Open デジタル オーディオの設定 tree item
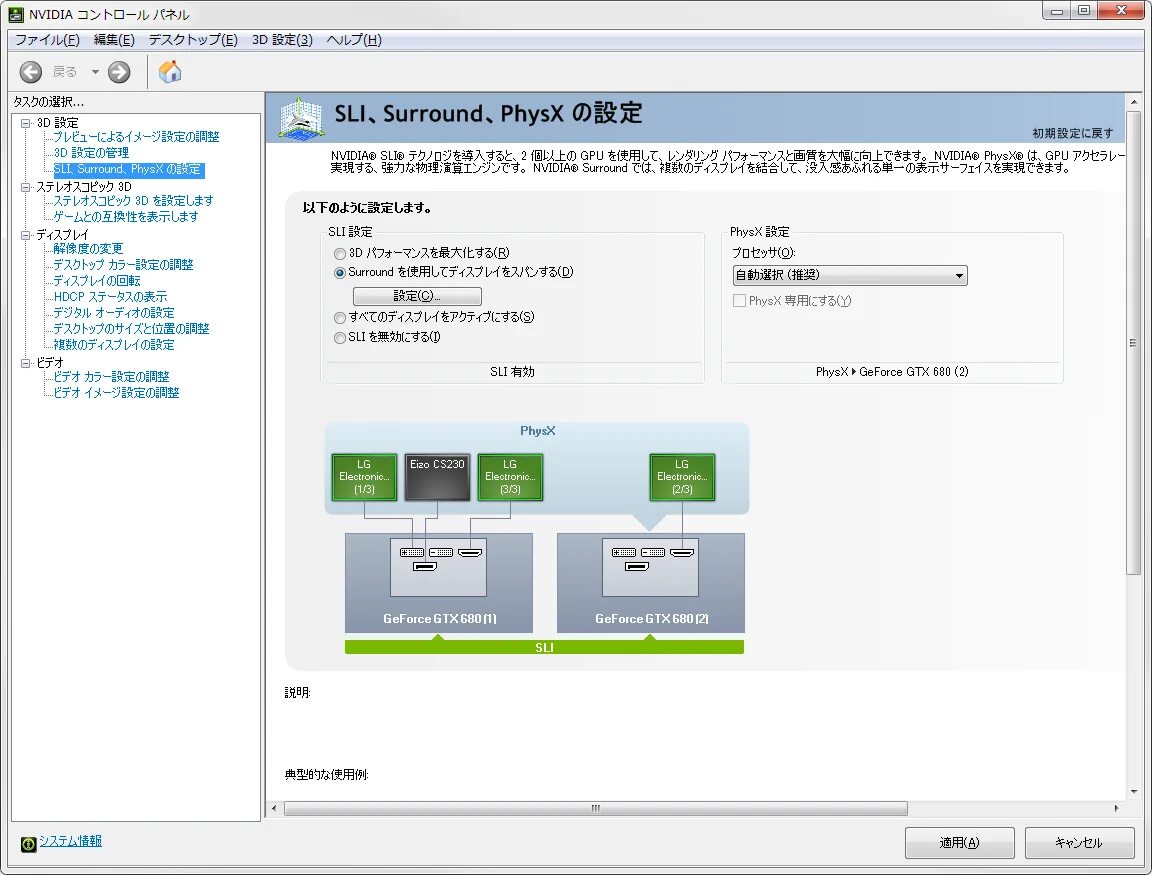The height and width of the screenshot is (875, 1152). (114, 313)
